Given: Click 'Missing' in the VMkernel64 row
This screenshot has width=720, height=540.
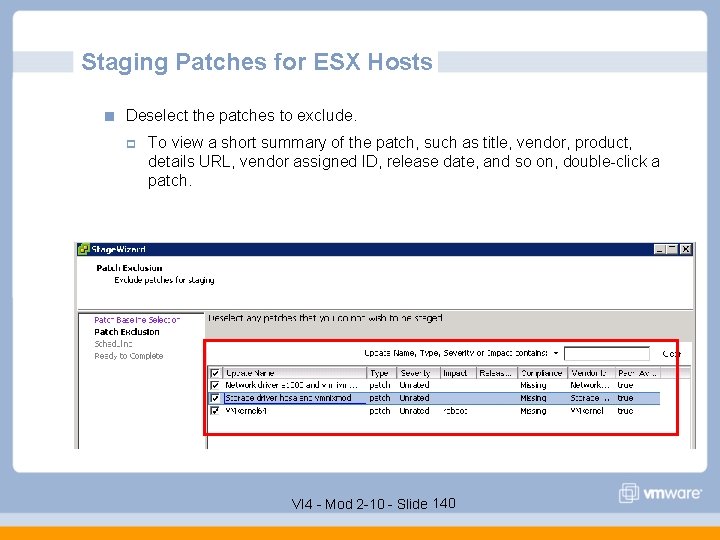Looking at the screenshot, I should [x=533, y=411].
